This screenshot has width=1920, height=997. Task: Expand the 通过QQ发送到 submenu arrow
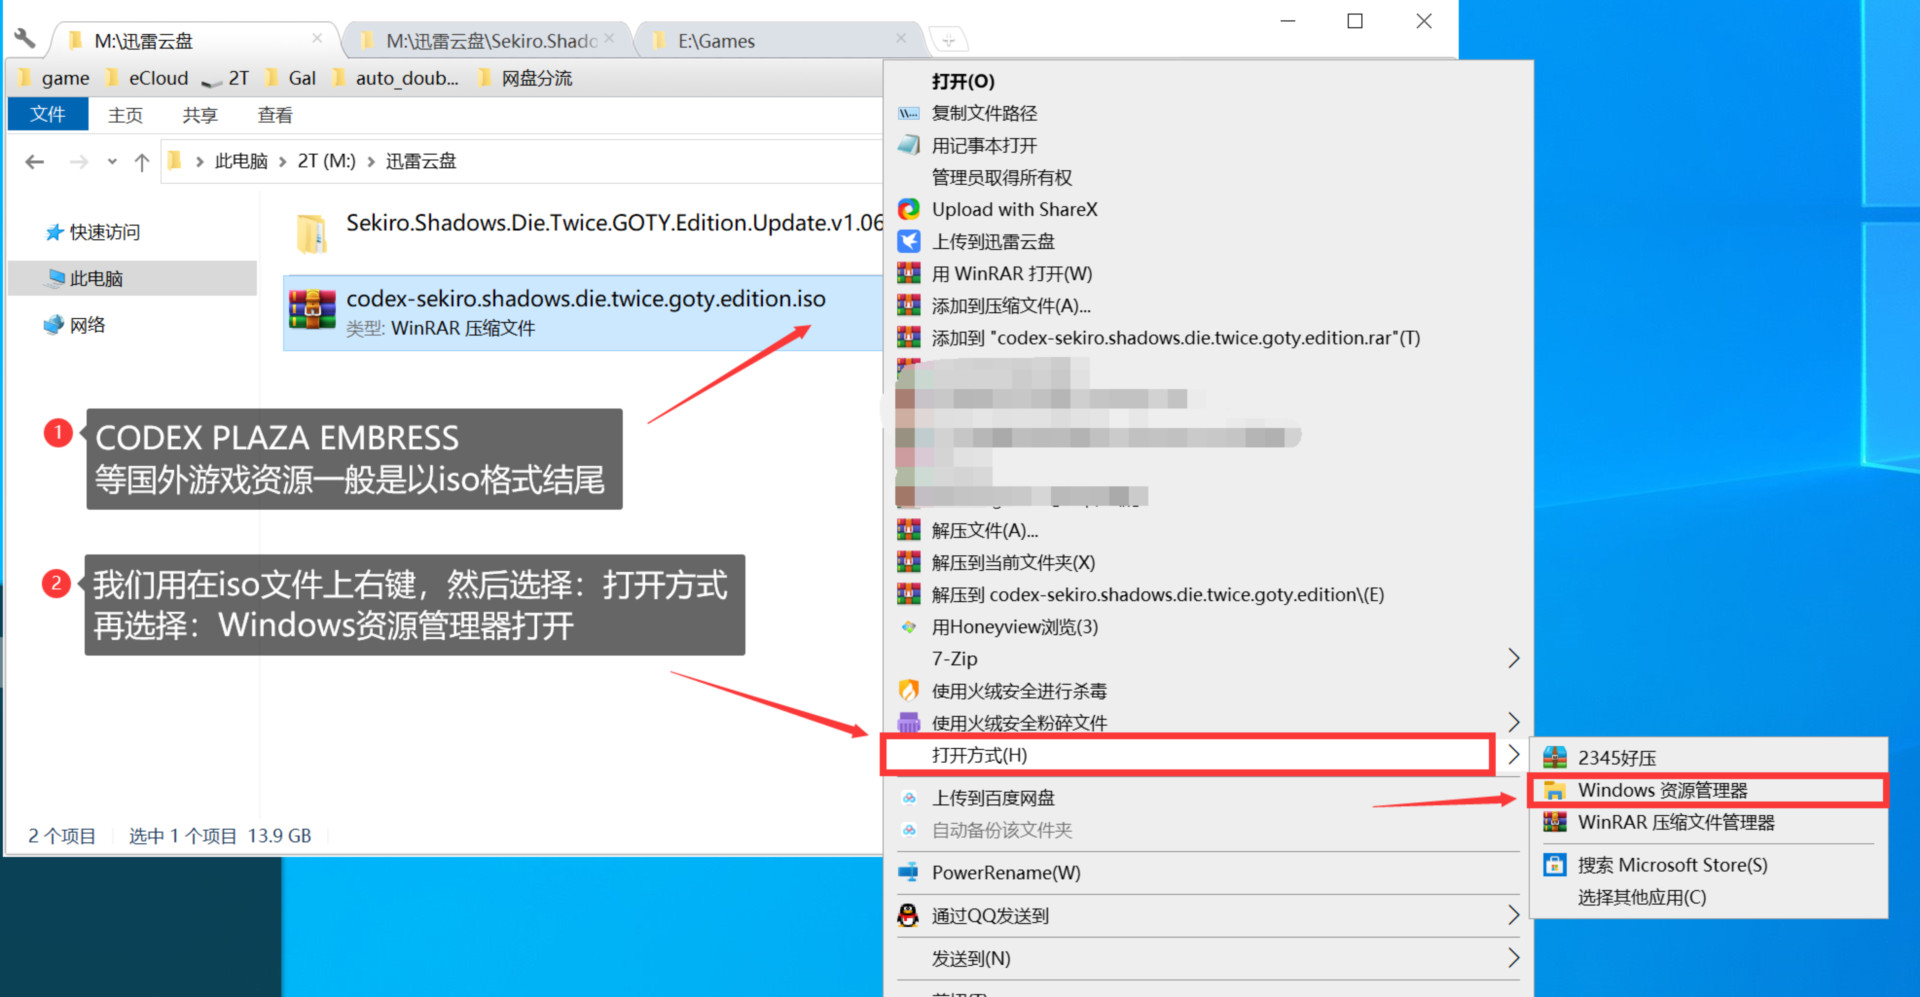pyautogui.click(x=1513, y=915)
